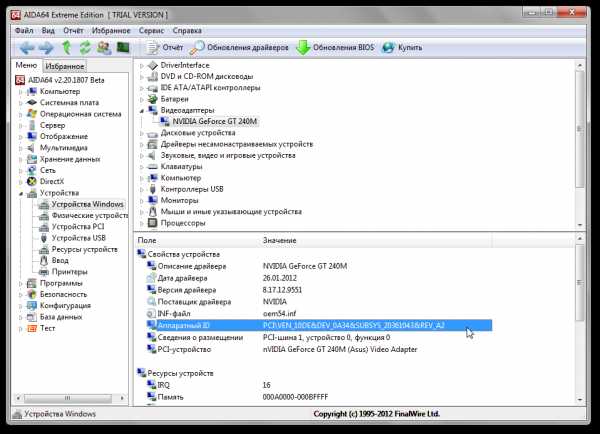The image size is (600, 434).
Task: Click left tree horizontal scrollbar
Action: click(x=70, y=398)
